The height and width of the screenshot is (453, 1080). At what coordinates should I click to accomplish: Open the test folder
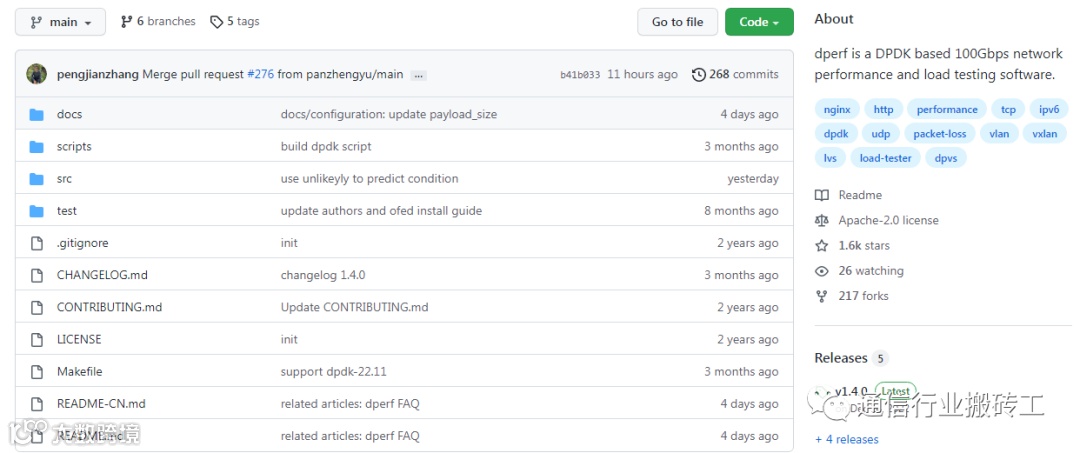point(67,211)
